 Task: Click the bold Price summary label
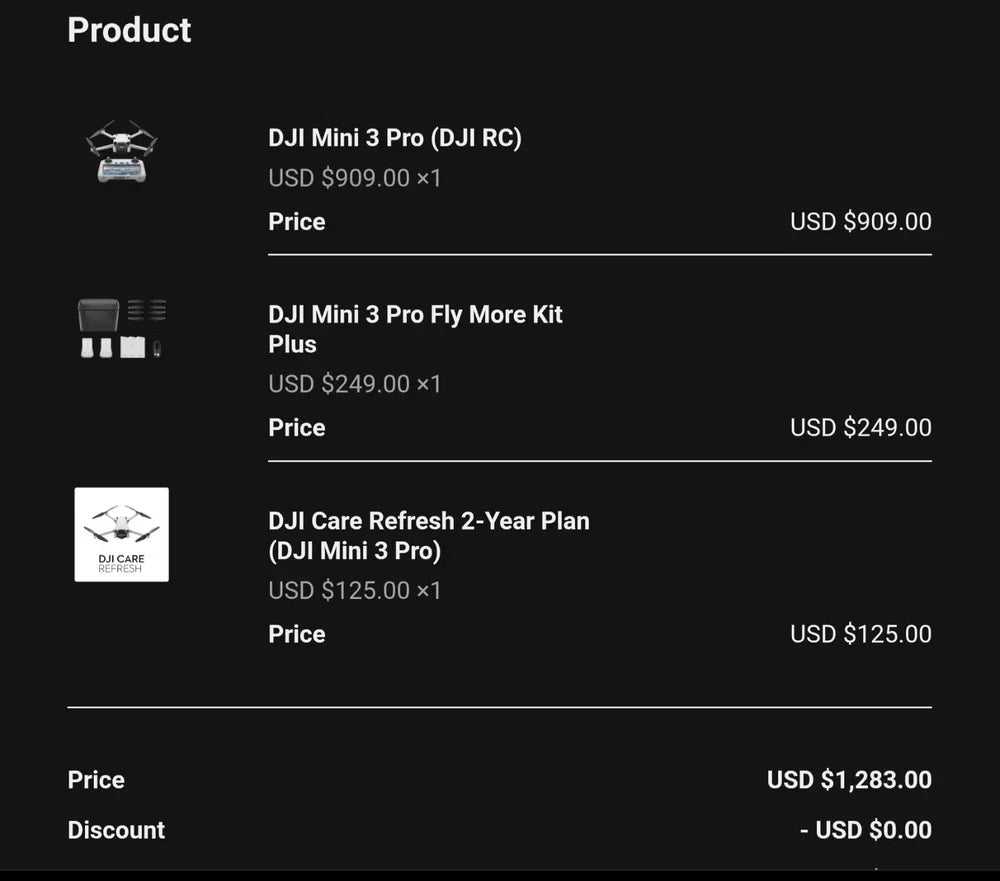[96, 780]
